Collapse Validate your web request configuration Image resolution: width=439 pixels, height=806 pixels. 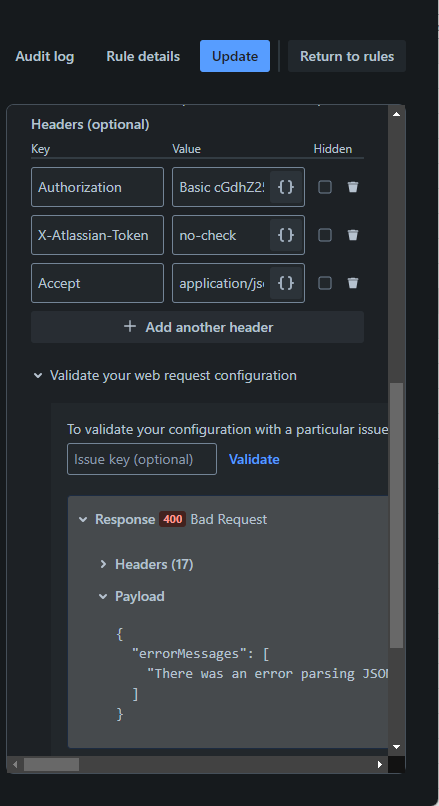tap(38, 376)
